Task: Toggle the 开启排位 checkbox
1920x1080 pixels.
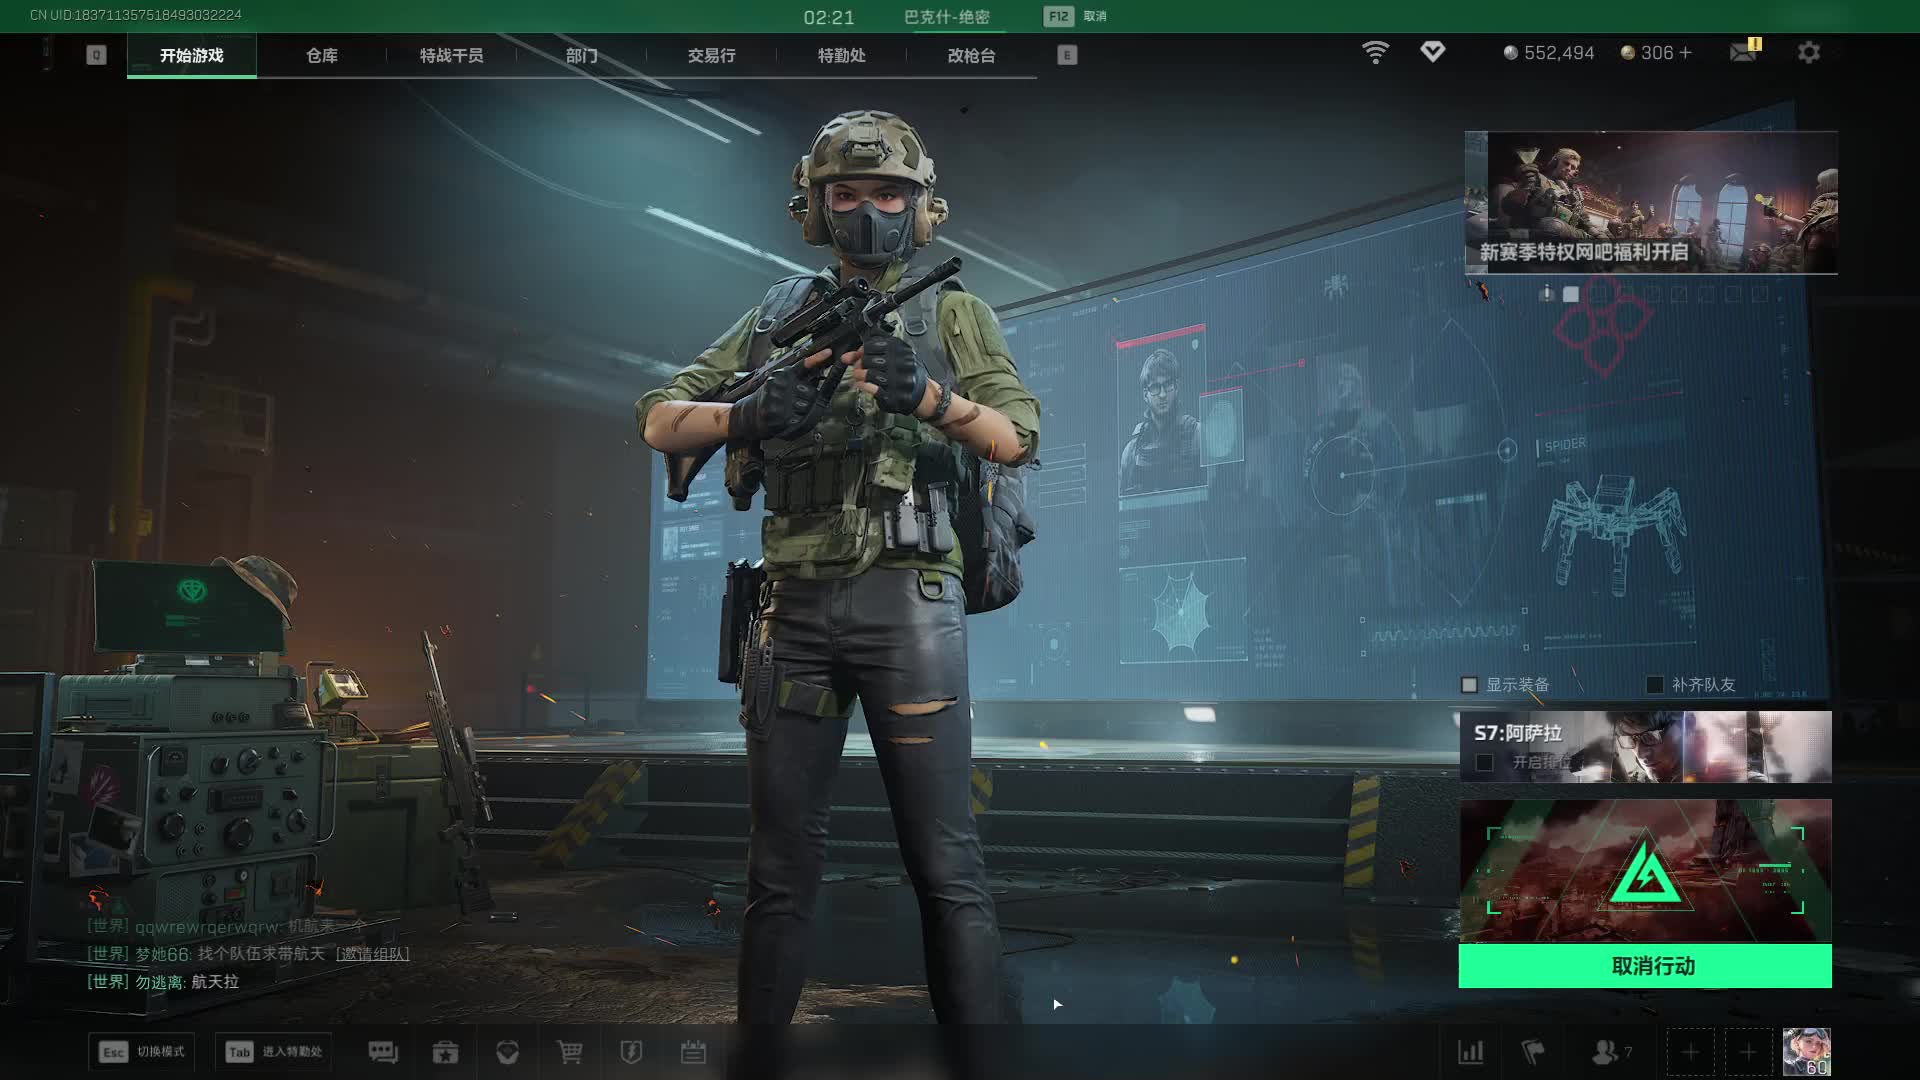Action: pos(1485,763)
